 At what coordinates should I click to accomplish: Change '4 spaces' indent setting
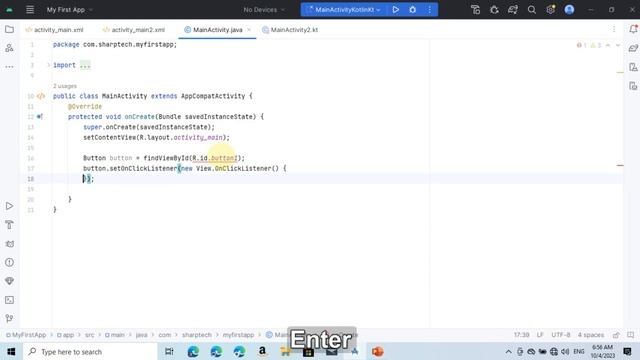click(x=590, y=335)
